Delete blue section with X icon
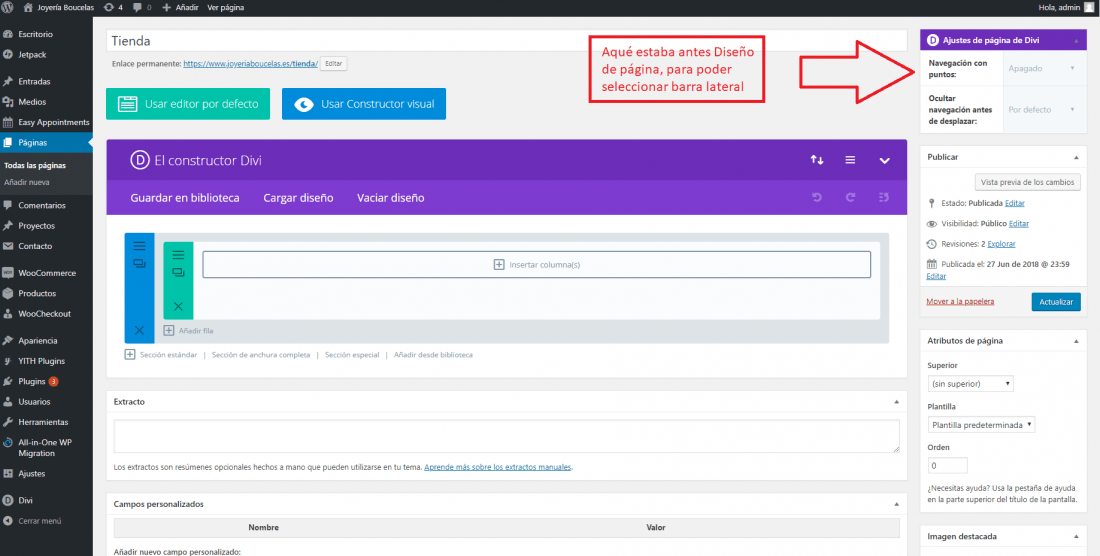 [x=139, y=330]
